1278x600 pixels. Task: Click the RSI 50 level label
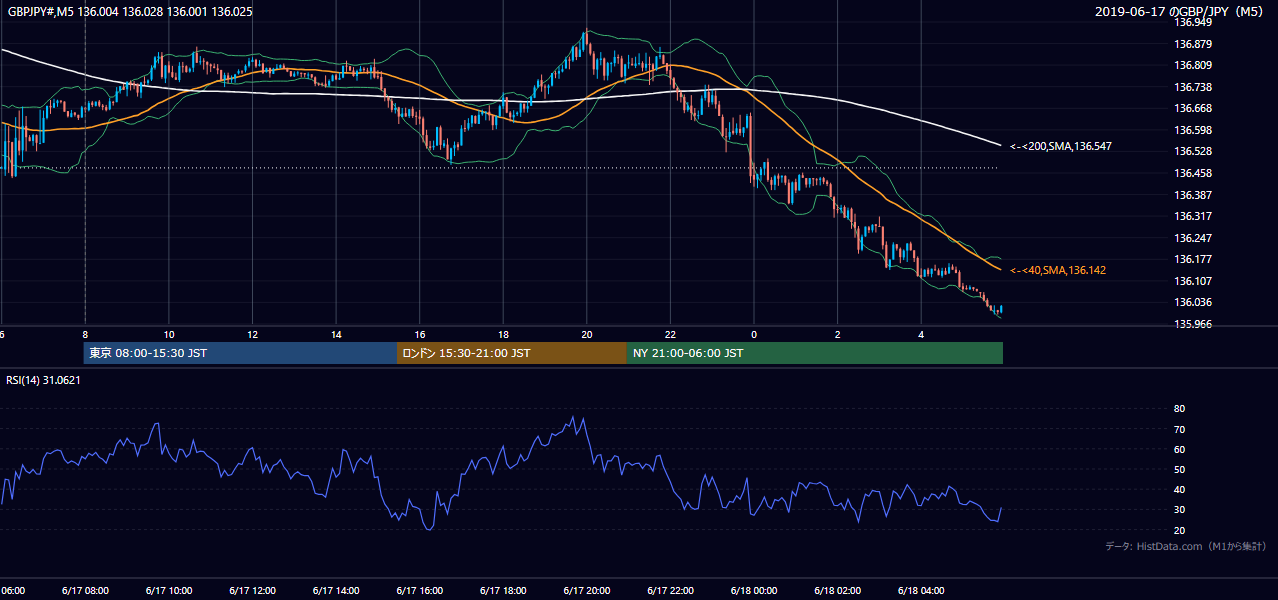point(1179,469)
